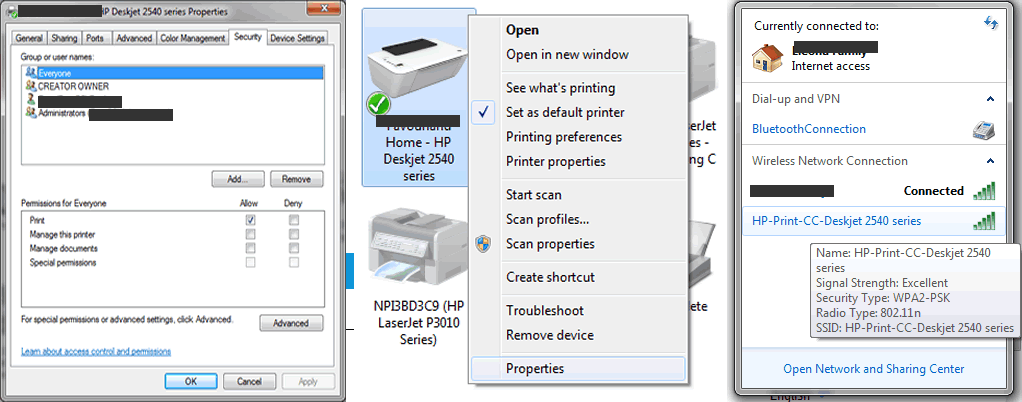
Task: Tick Deny for Manage documents
Action: [x=295, y=248]
